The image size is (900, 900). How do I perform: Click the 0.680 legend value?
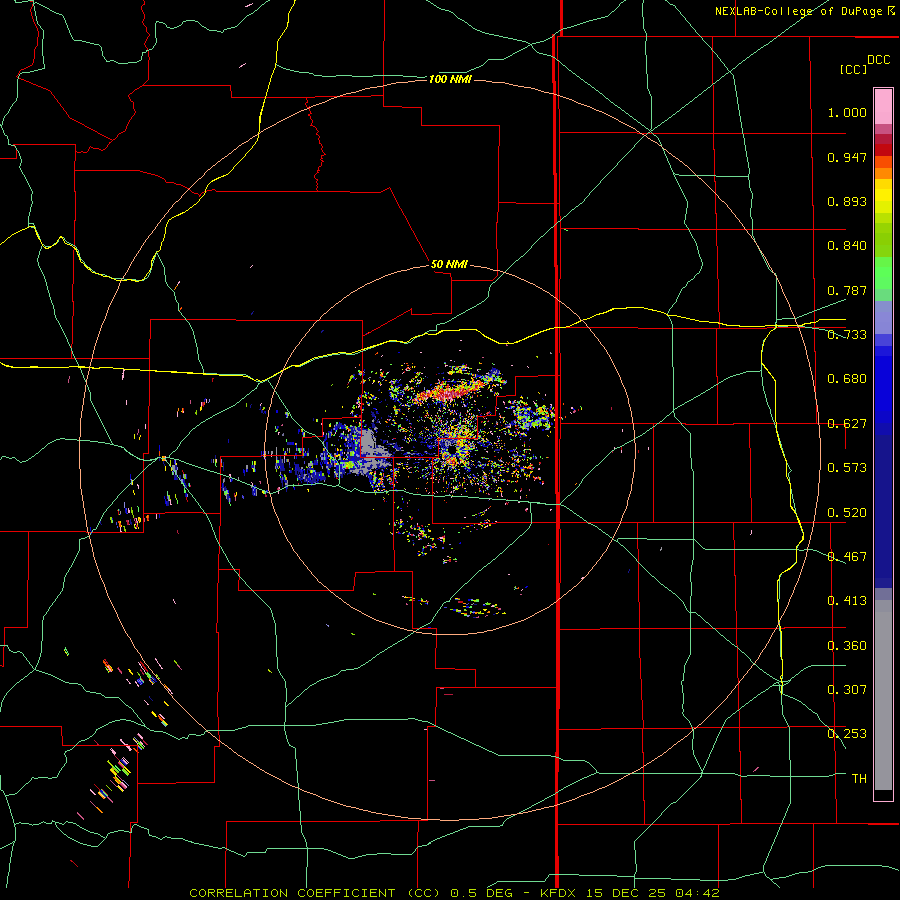point(847,379)
